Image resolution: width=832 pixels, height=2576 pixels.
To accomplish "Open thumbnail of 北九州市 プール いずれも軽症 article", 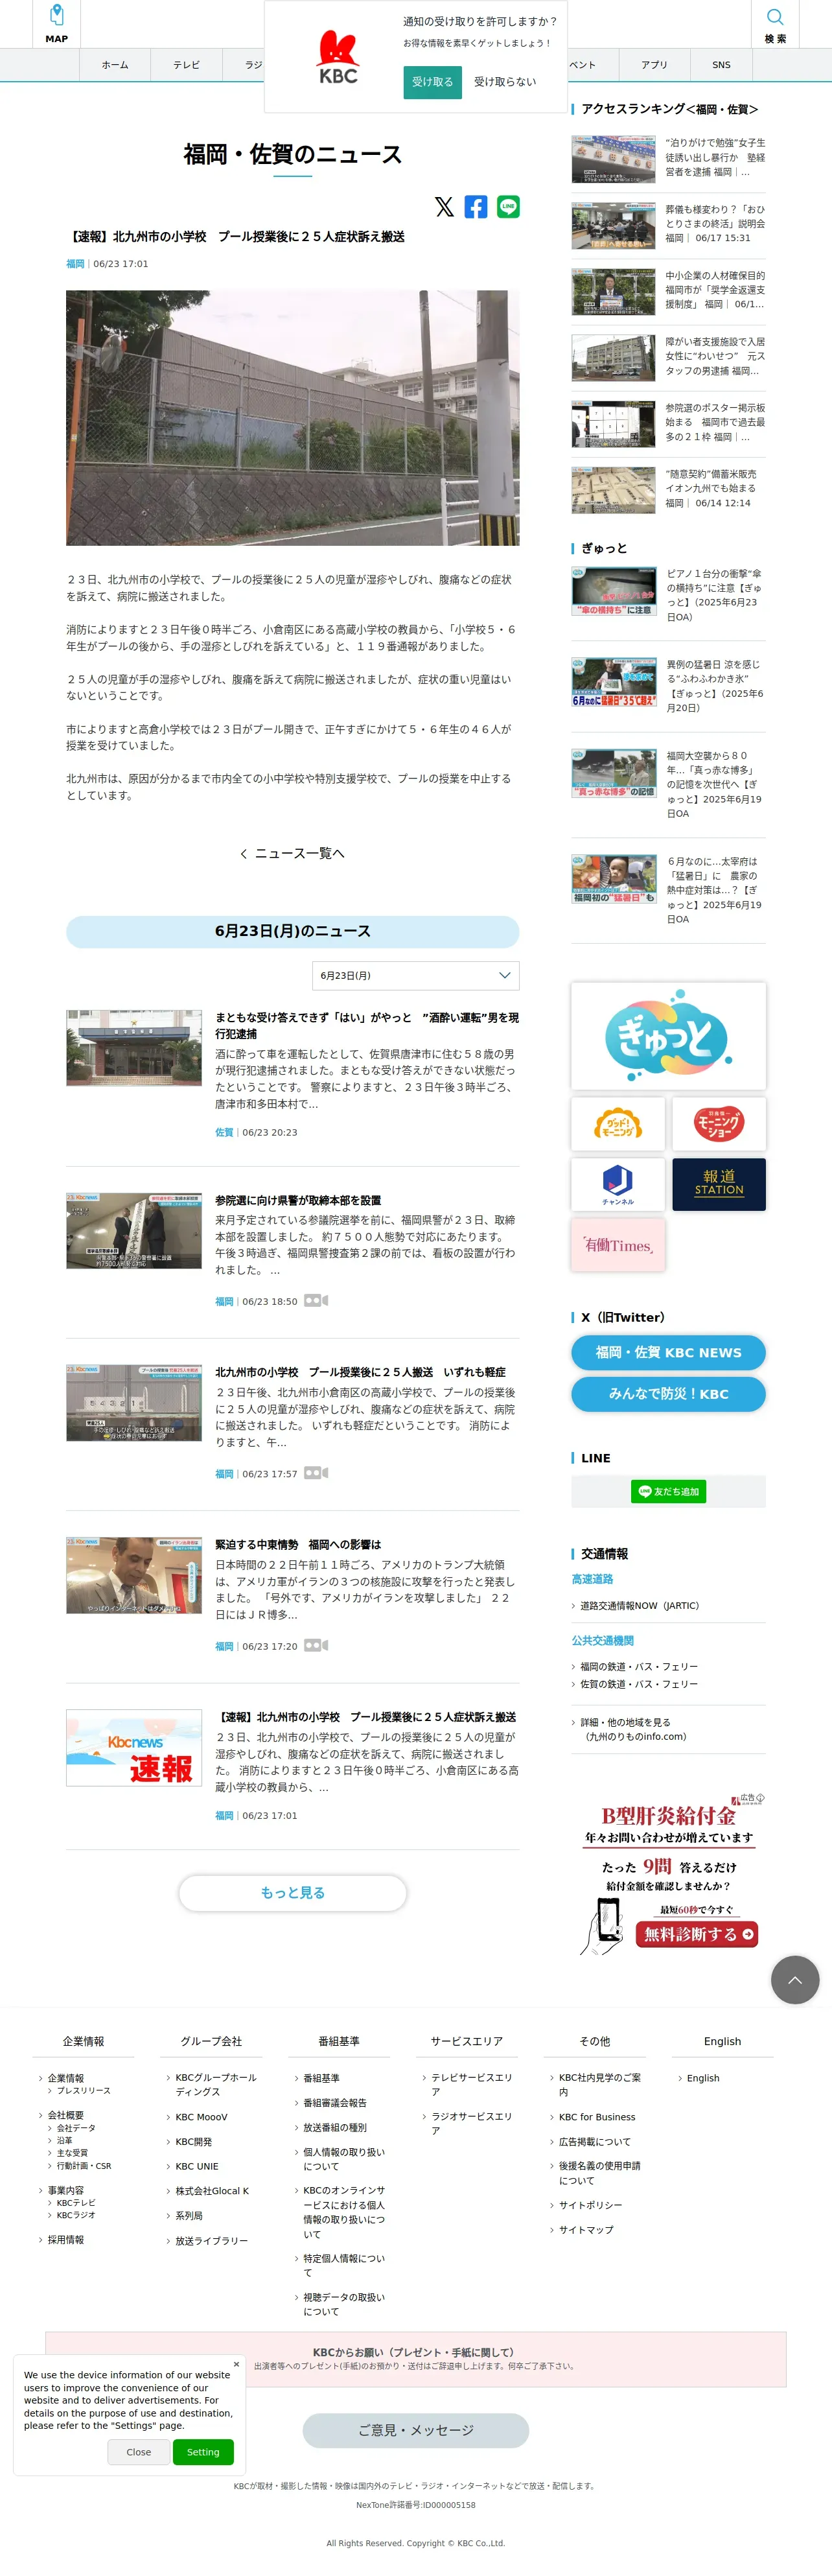I will tap(134, 1403).
